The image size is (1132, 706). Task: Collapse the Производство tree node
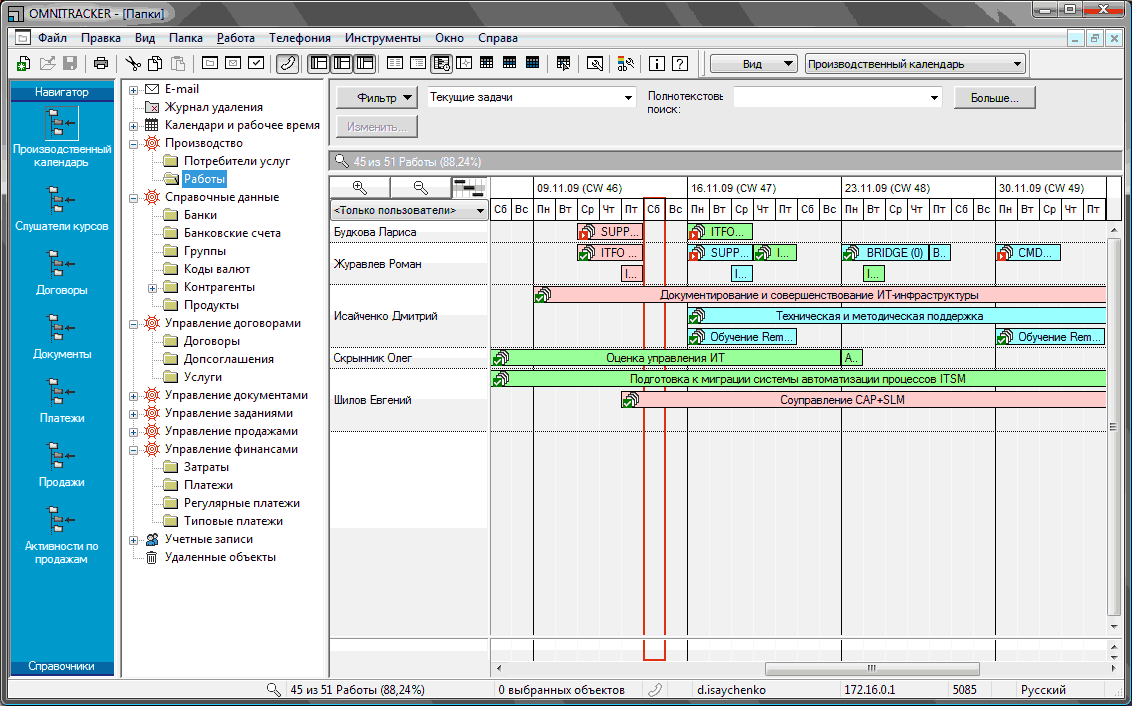134,144
